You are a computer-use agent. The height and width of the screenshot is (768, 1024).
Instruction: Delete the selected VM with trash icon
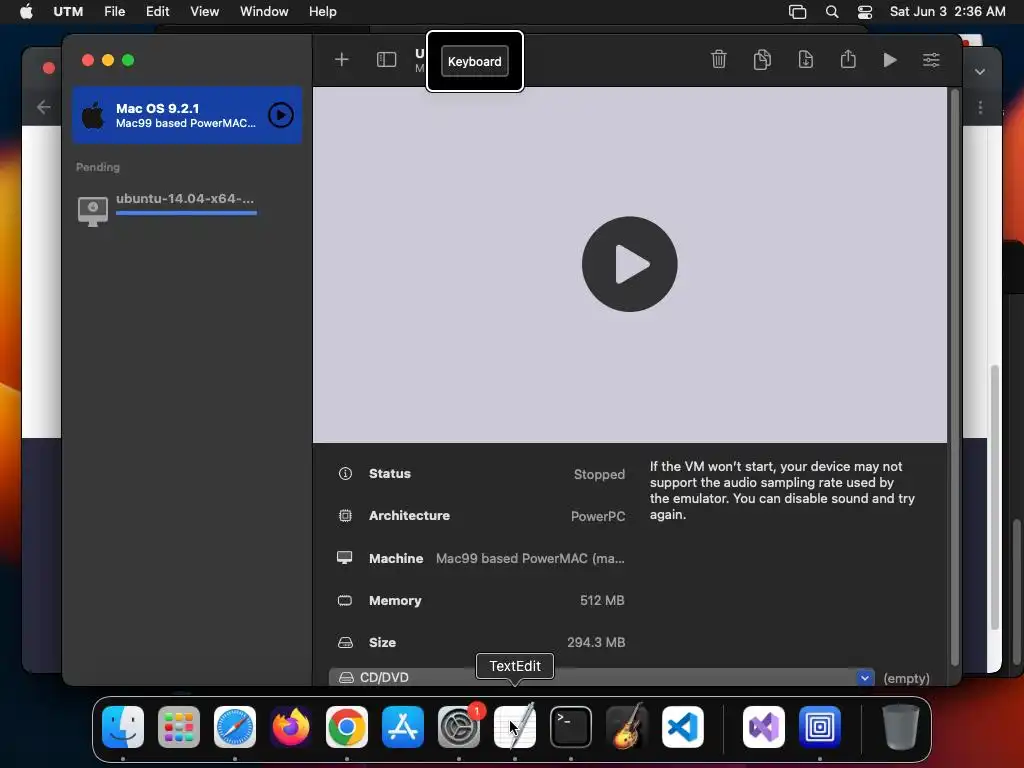click(718, 59)
